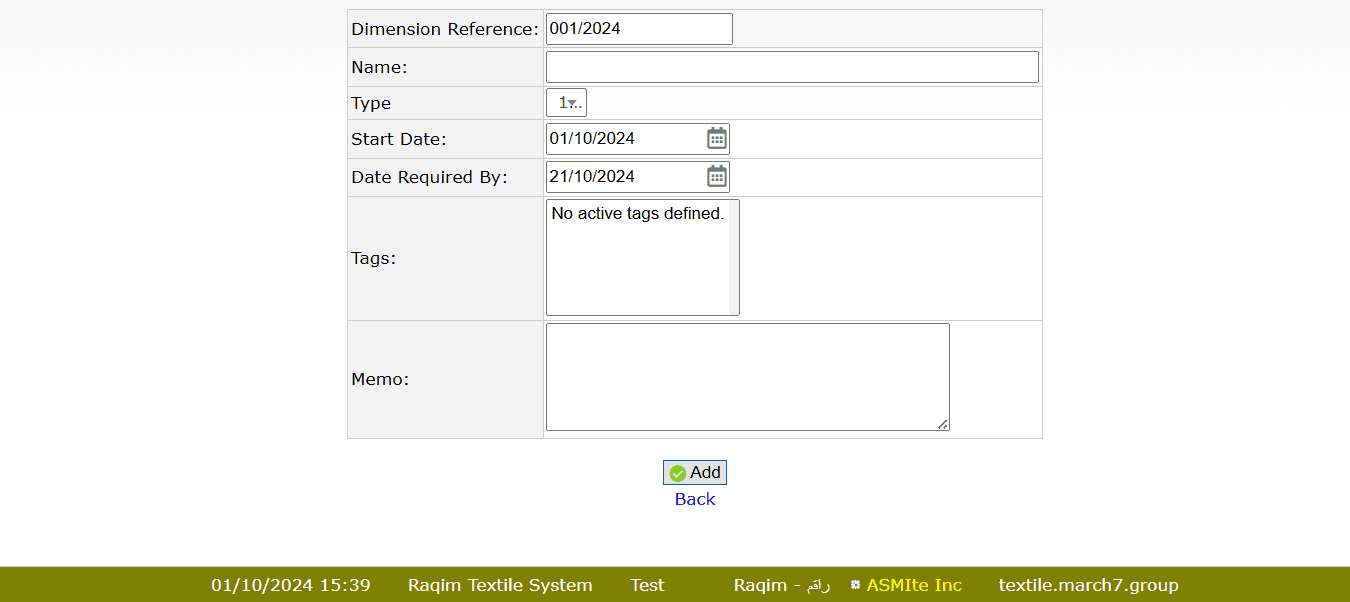Click inside the Memo text area

(x=747, y=377)
